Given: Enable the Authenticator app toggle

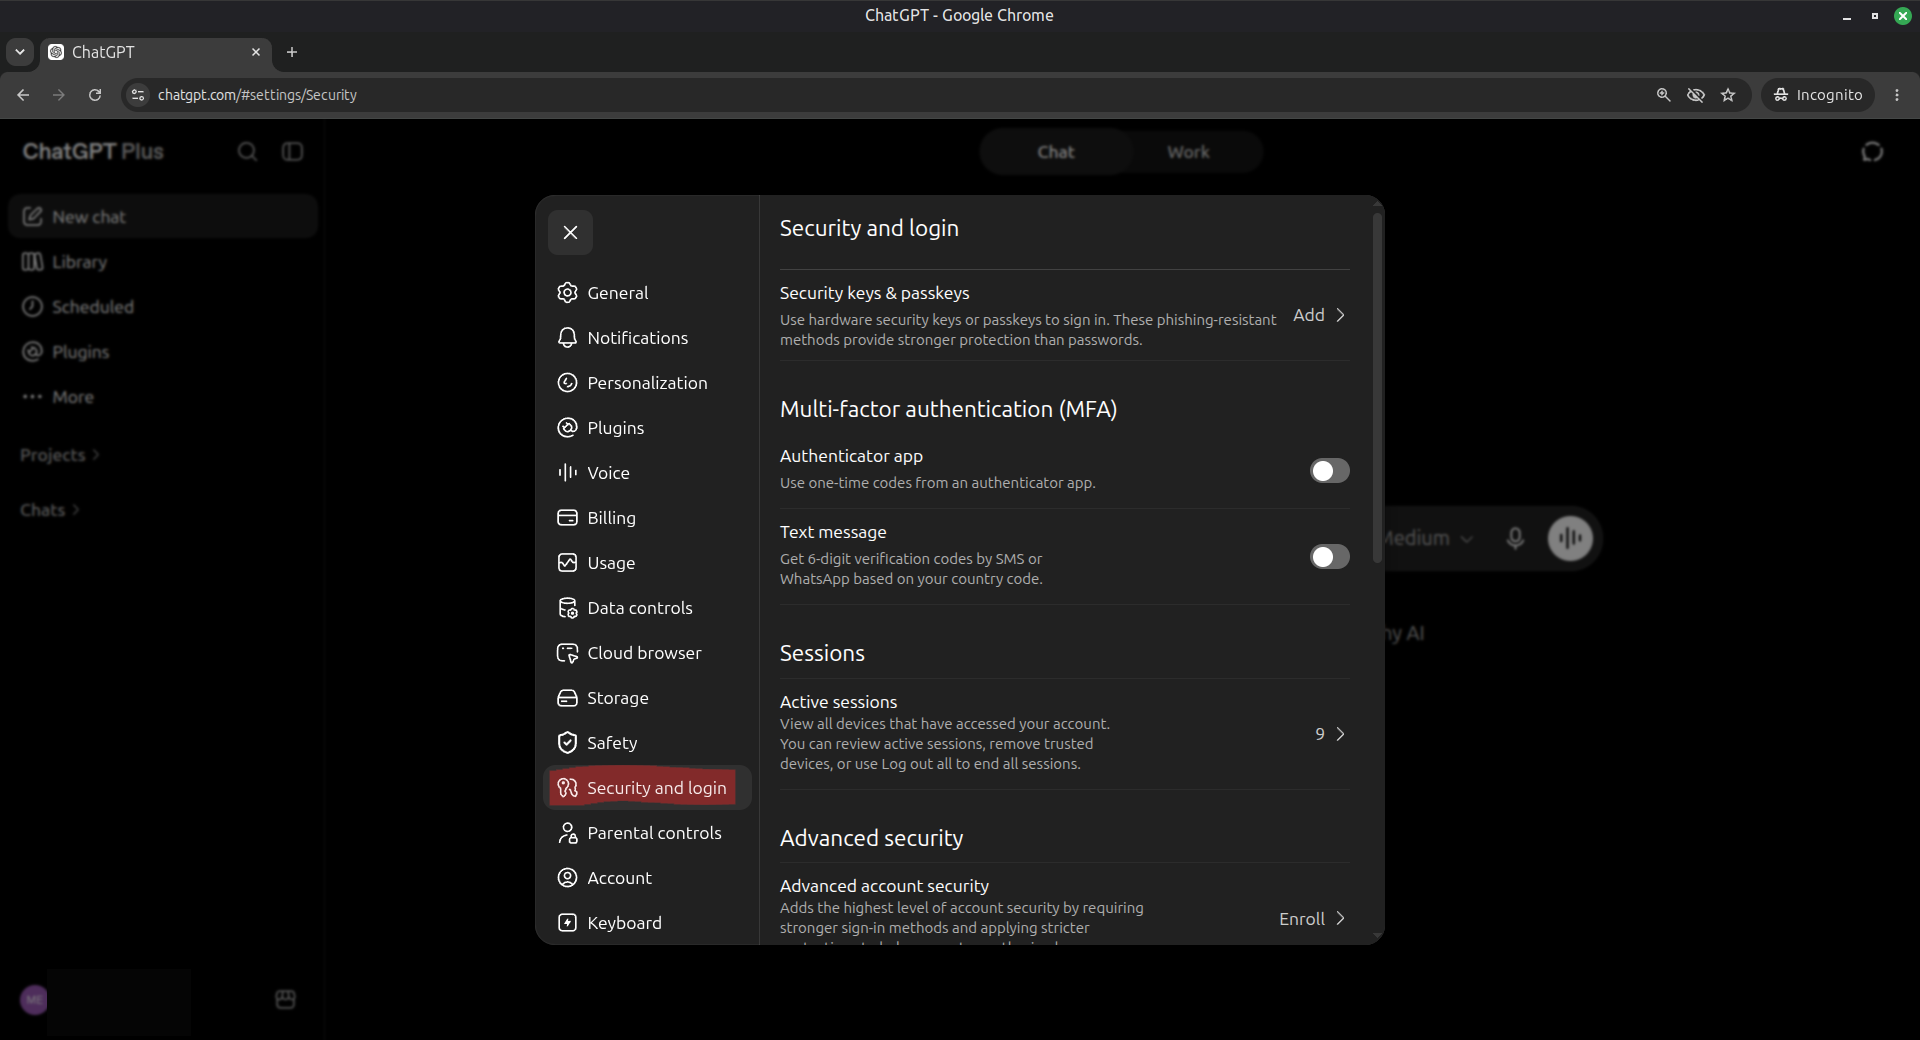Looking at the screenshot, I should coord(1329,471).
